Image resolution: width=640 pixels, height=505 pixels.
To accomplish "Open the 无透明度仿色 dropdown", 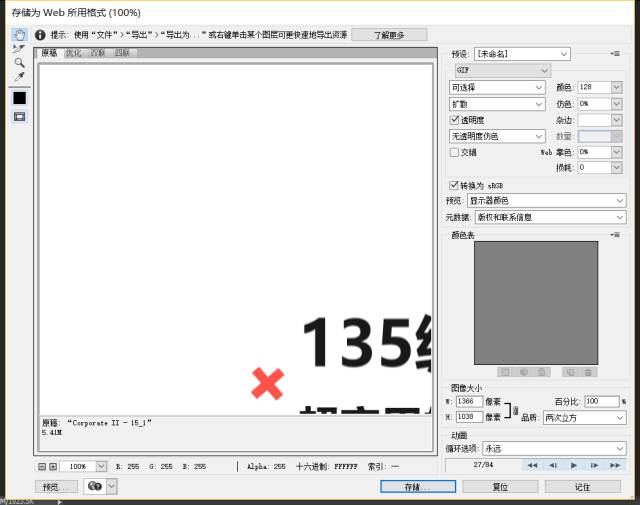I will pyautogui.click(x=497, y=136).
